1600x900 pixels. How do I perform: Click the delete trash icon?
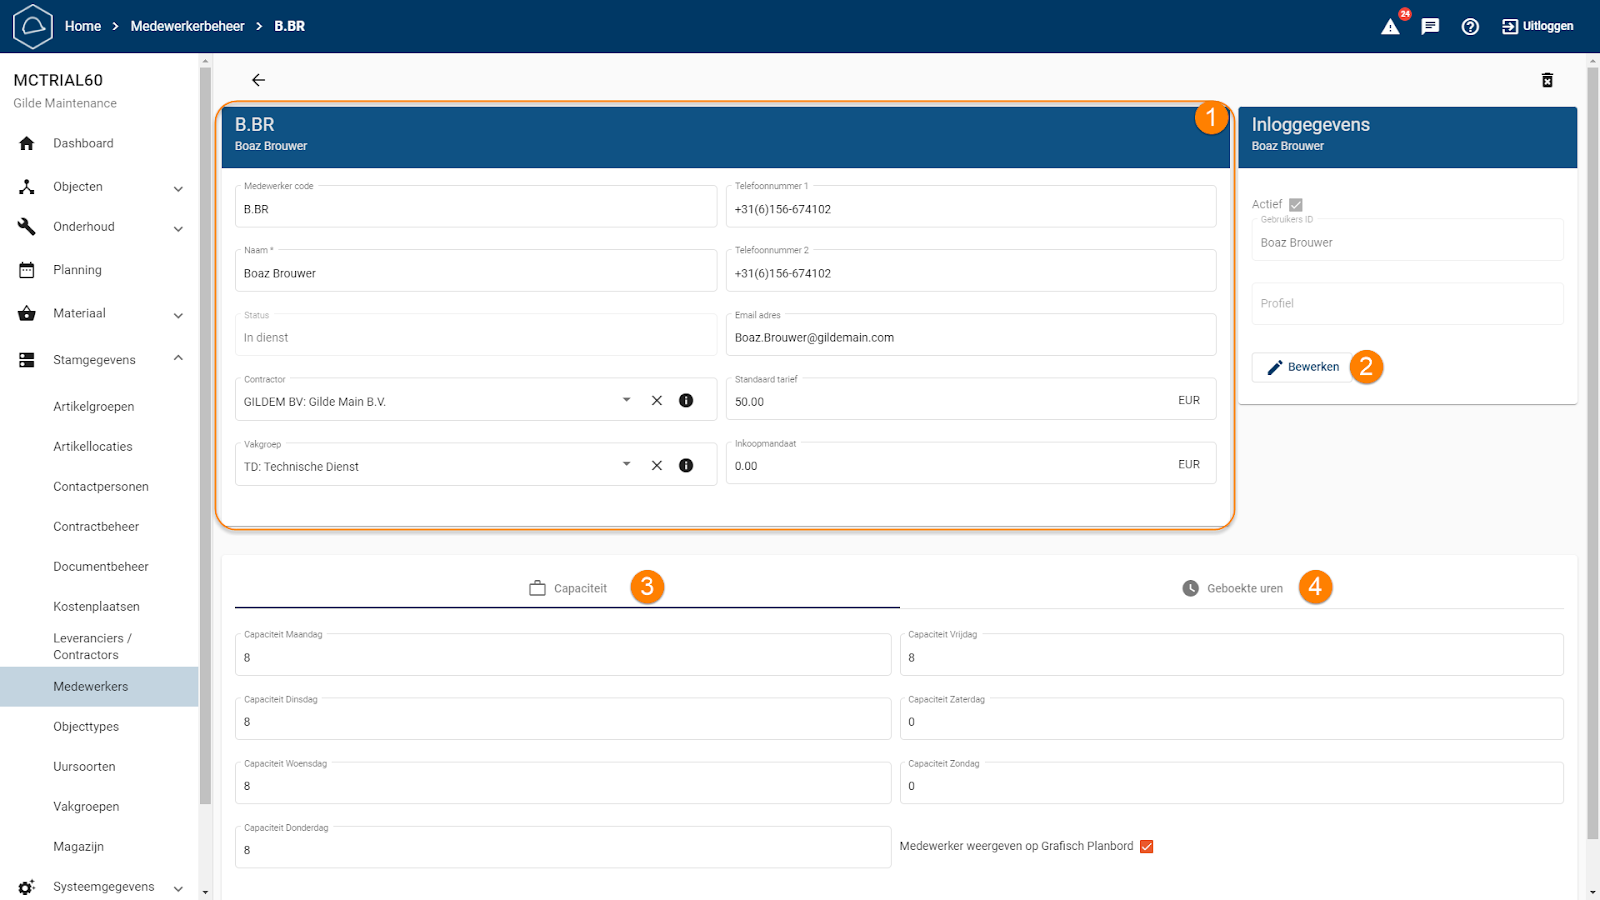(1547, 80)
